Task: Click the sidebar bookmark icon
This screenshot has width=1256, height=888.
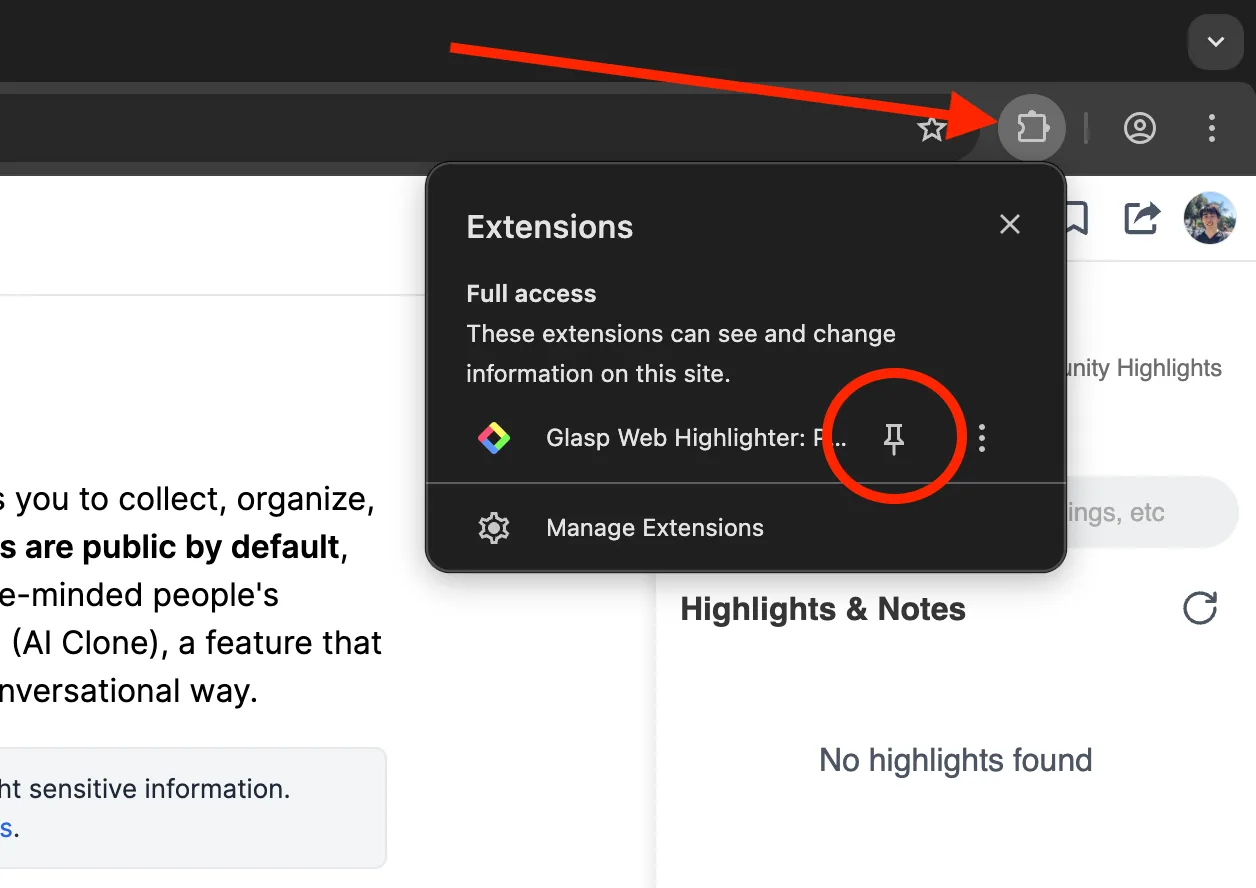Action: click(1076, 217)
